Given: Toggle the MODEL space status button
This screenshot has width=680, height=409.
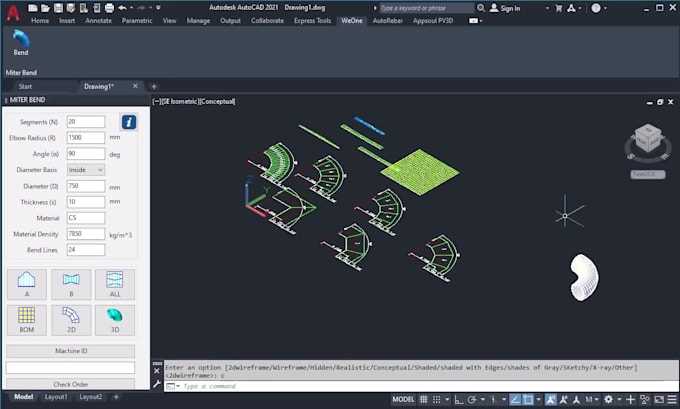Looking at the screenshot, I should pos(403,399).
